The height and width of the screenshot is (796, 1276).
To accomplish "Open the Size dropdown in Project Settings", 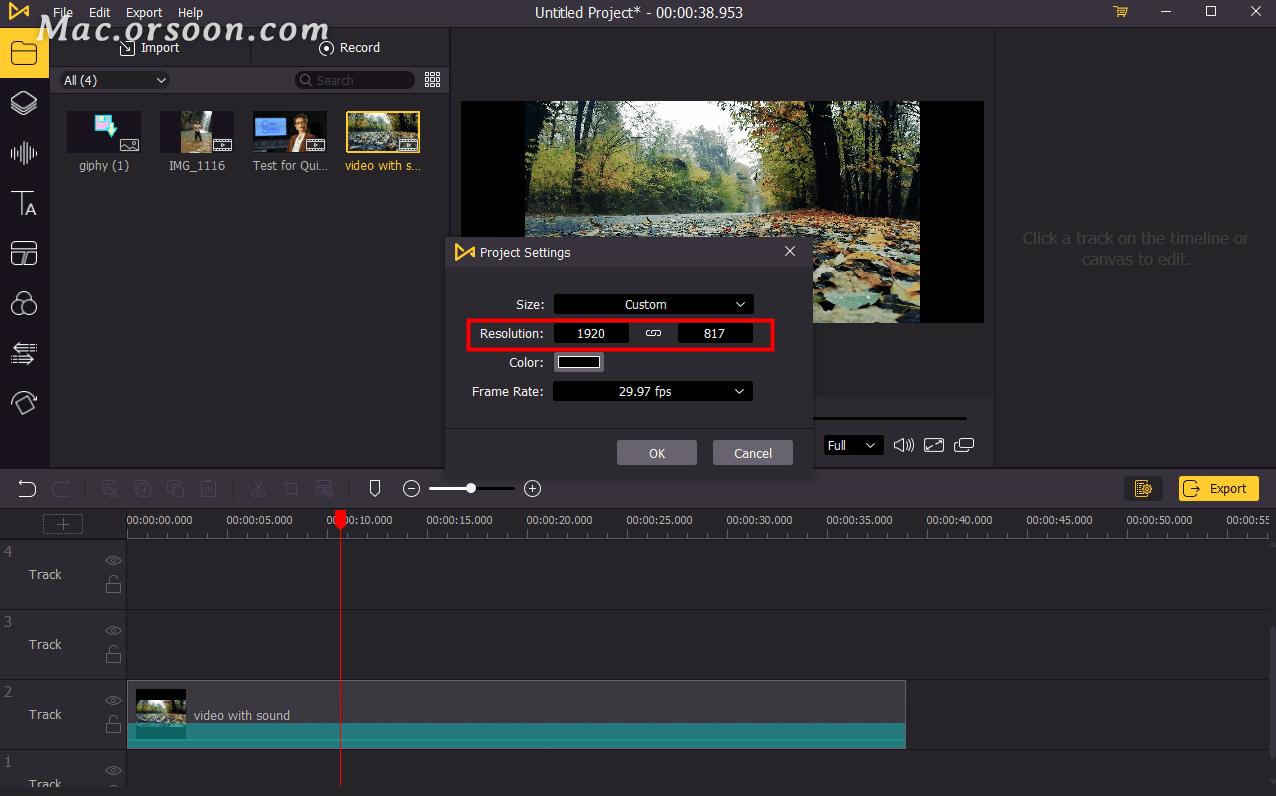I will point(652,304).
